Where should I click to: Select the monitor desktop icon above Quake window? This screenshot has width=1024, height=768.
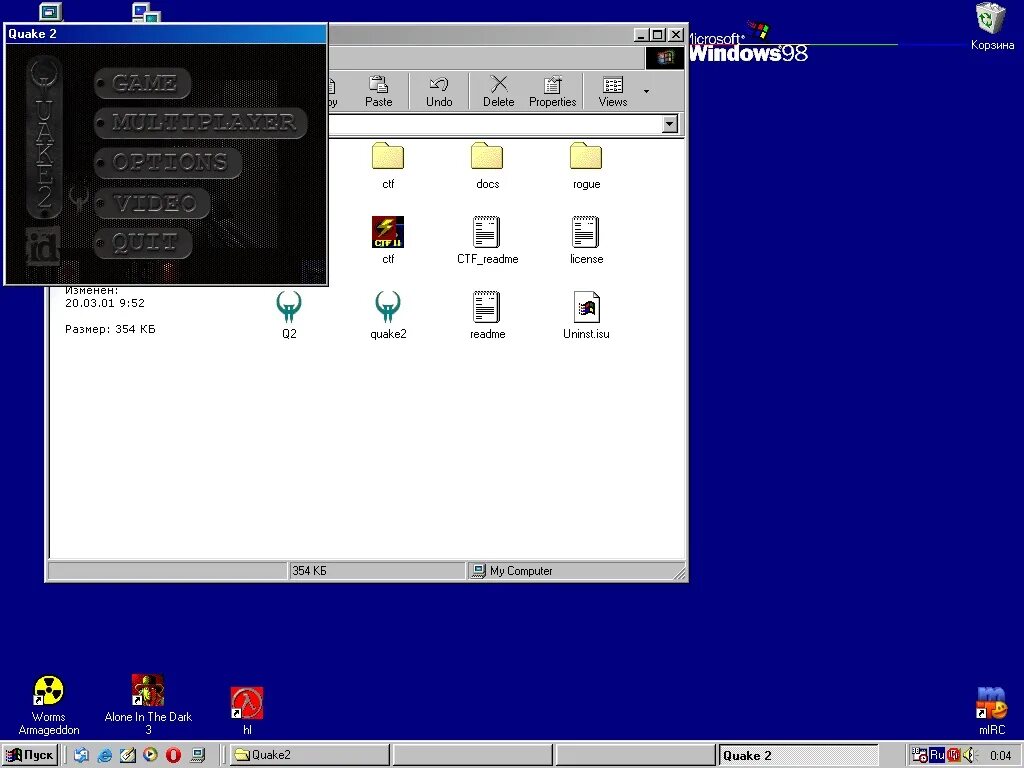50,11
